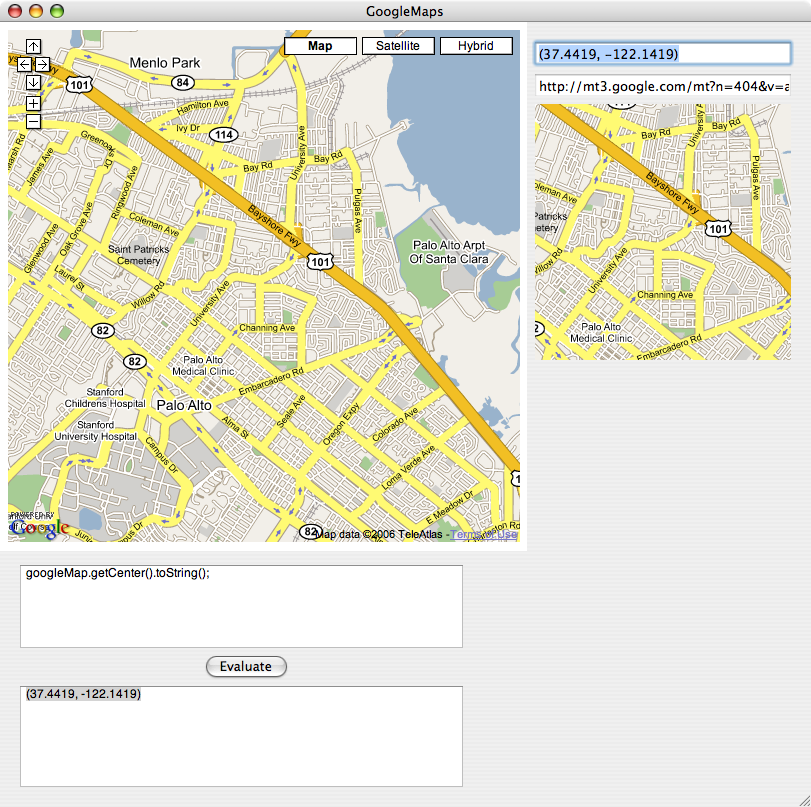The width and height of the screenshot is (811, 807).
Task: Zoom in using the plus control
Action: 34,103
